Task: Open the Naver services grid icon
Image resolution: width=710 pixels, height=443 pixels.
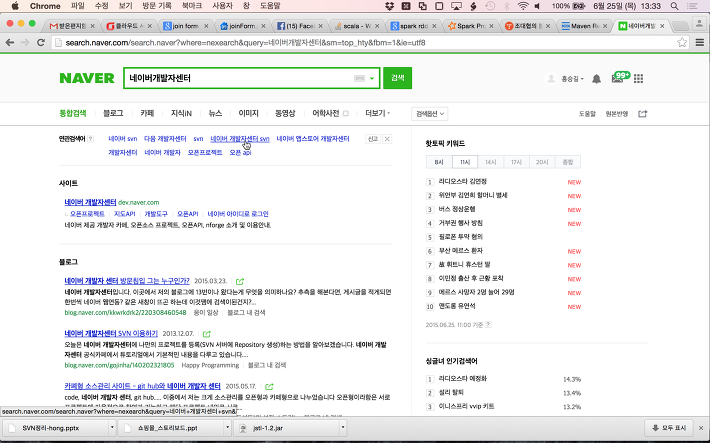Action: point(638,79)
